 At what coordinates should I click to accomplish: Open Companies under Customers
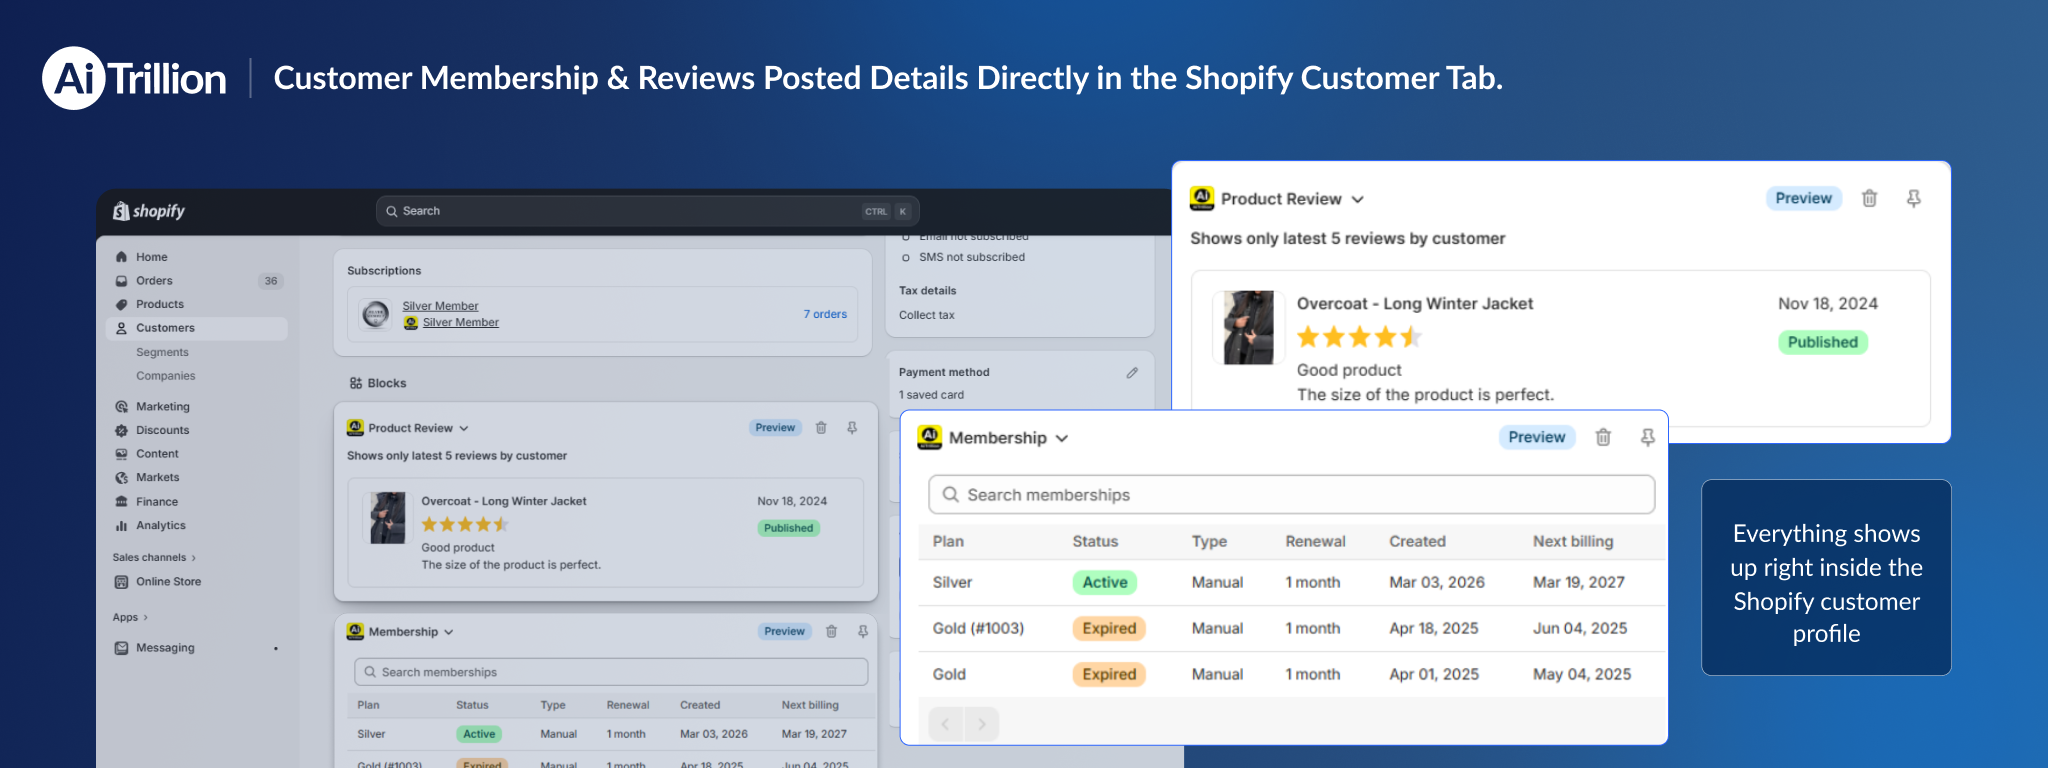(166, 376)
